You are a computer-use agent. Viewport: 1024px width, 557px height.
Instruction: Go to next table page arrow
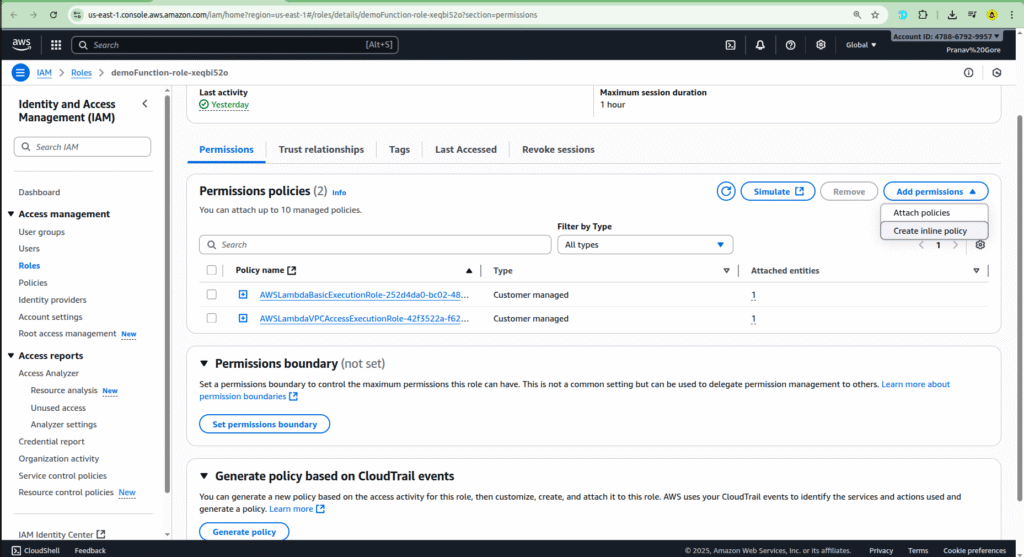coord(955,245)
